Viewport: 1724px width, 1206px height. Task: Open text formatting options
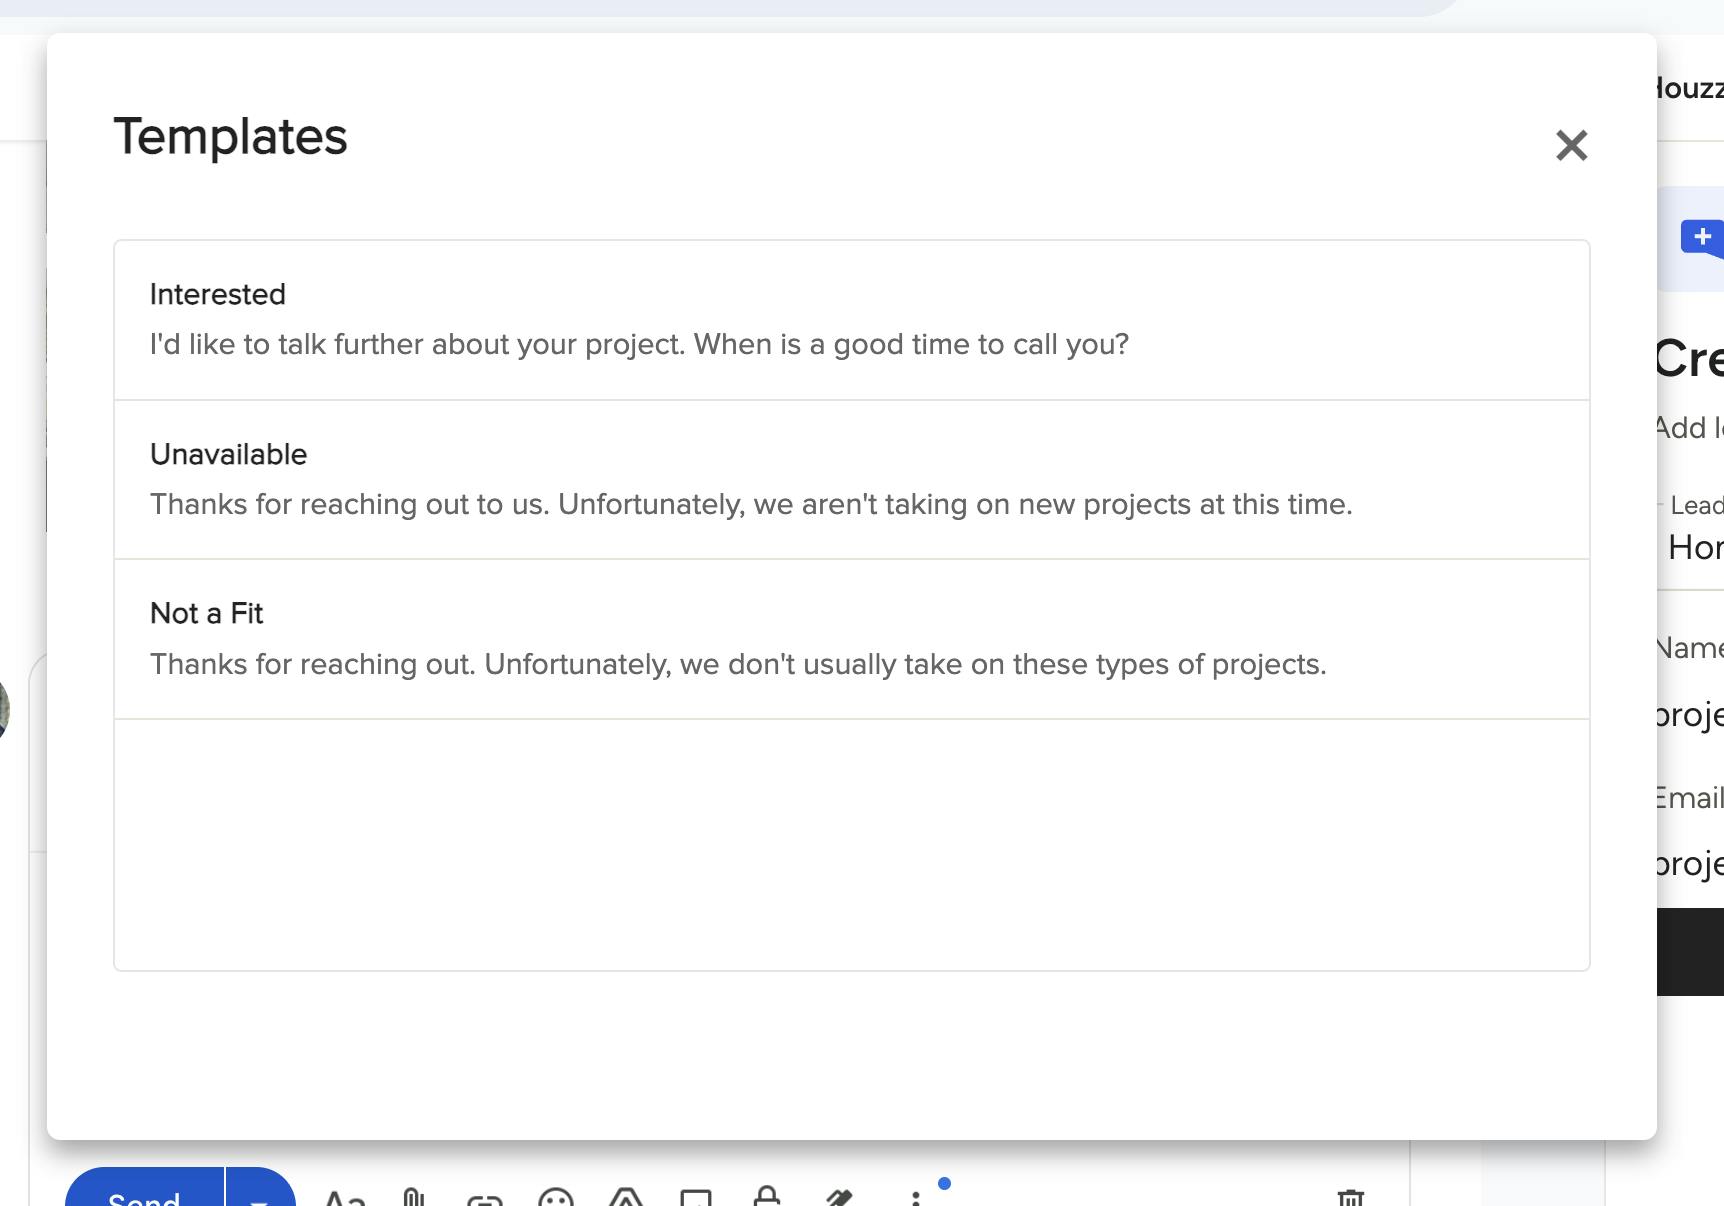345,1197
